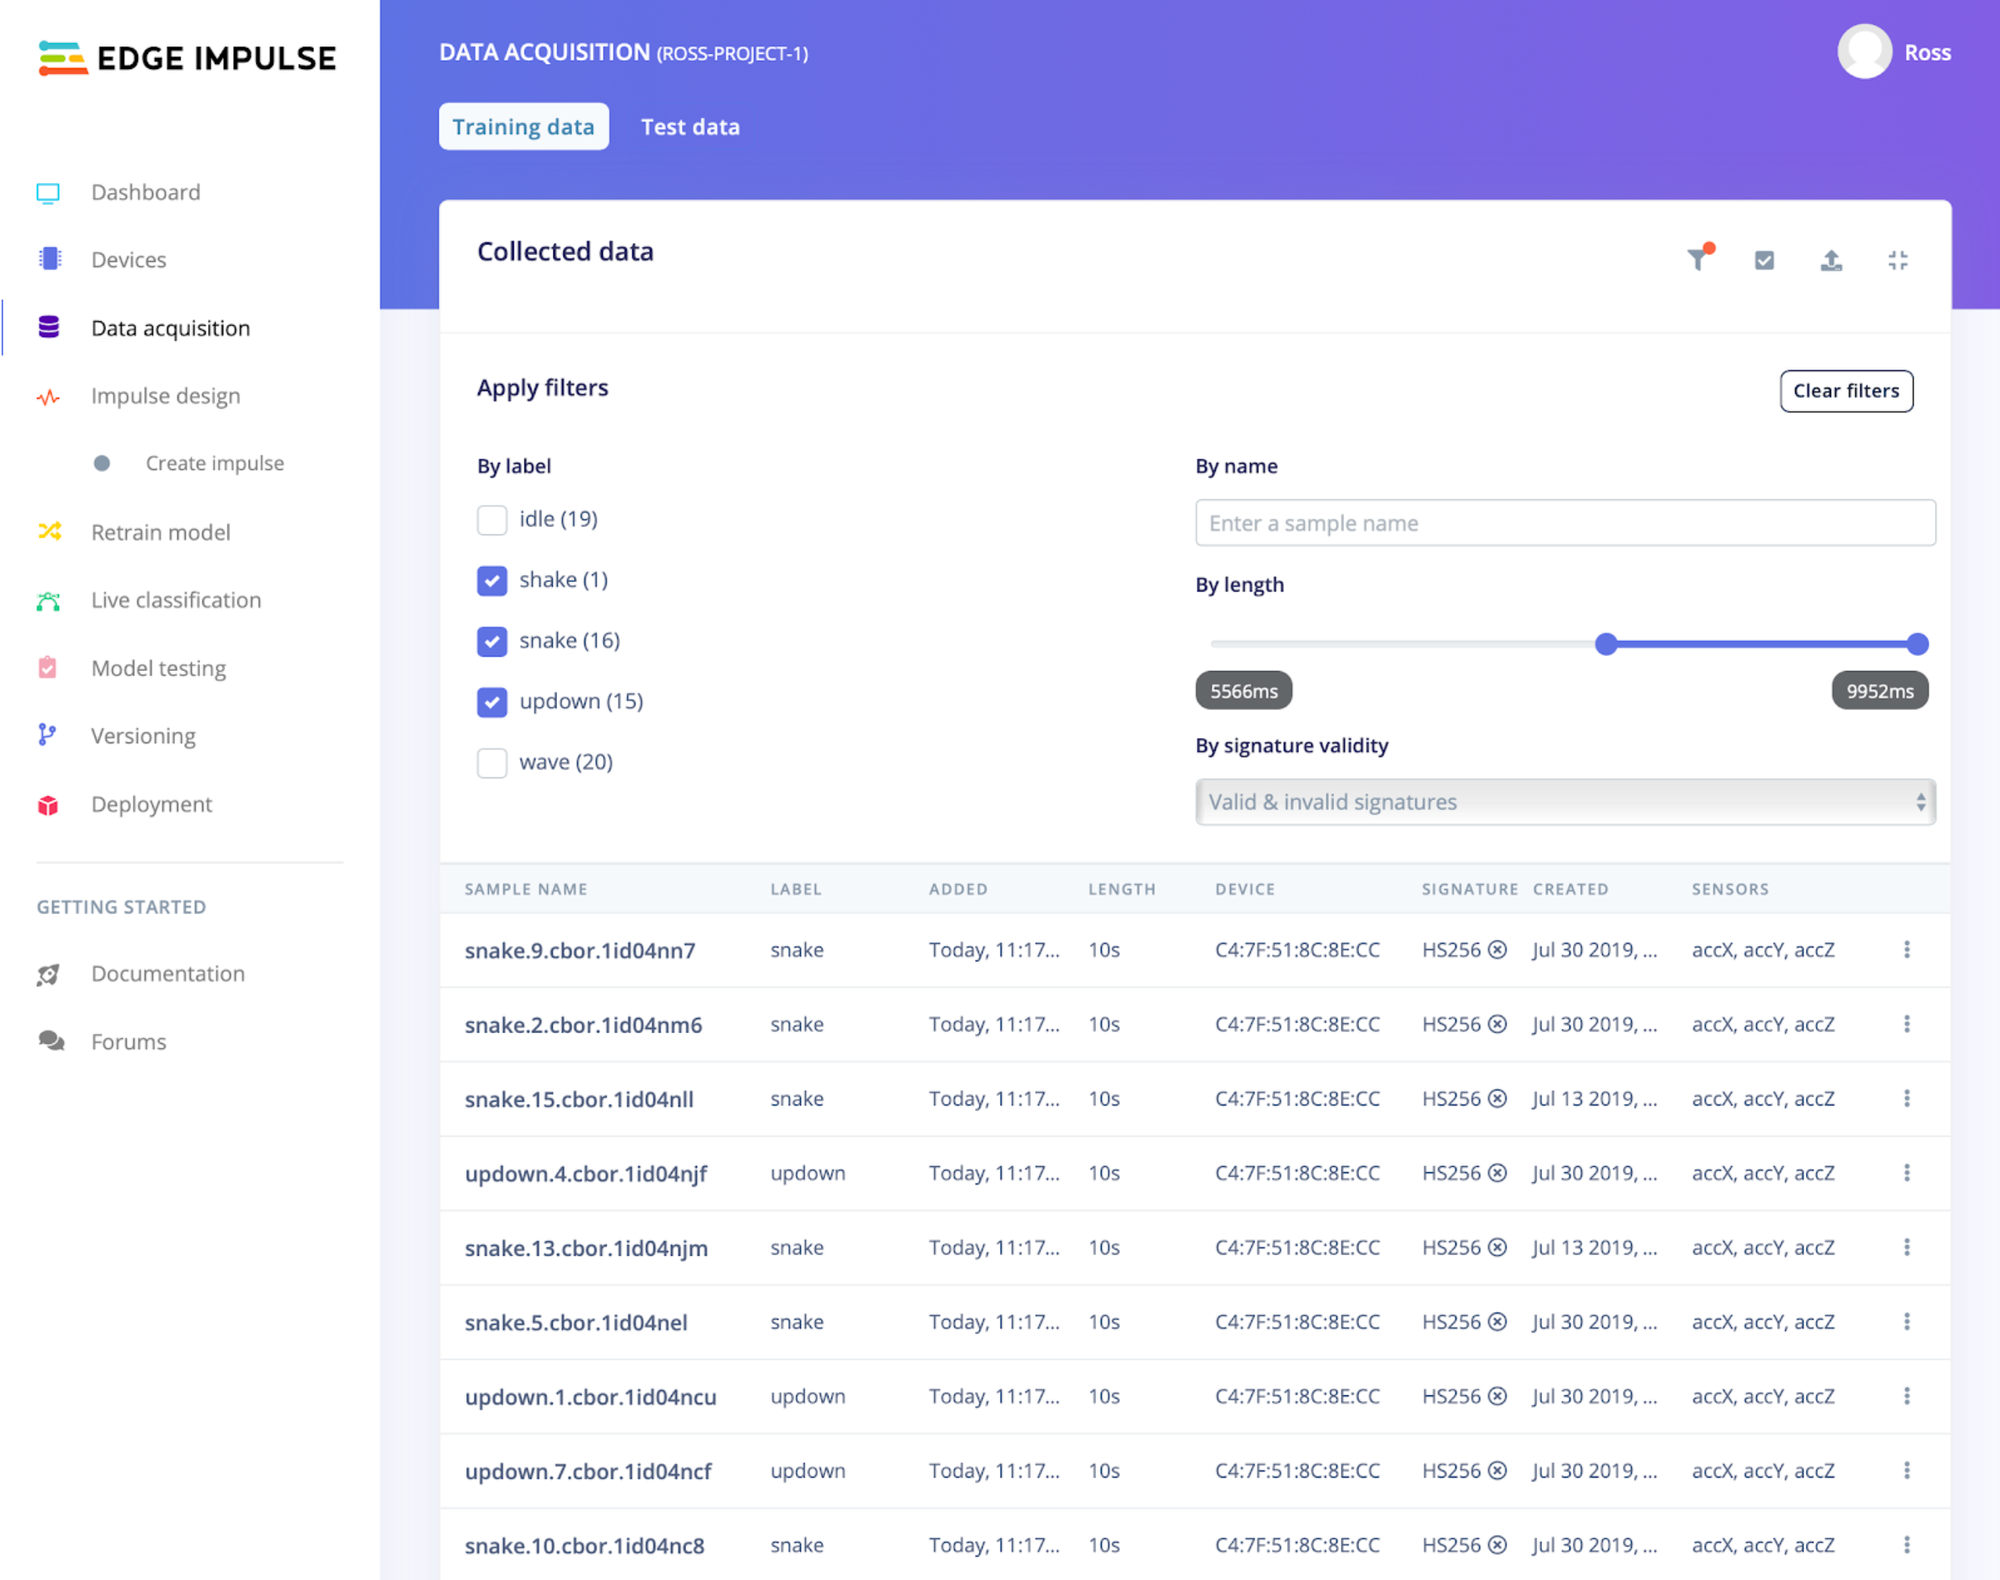Enable the idle label checkbox

pos(491,520)
